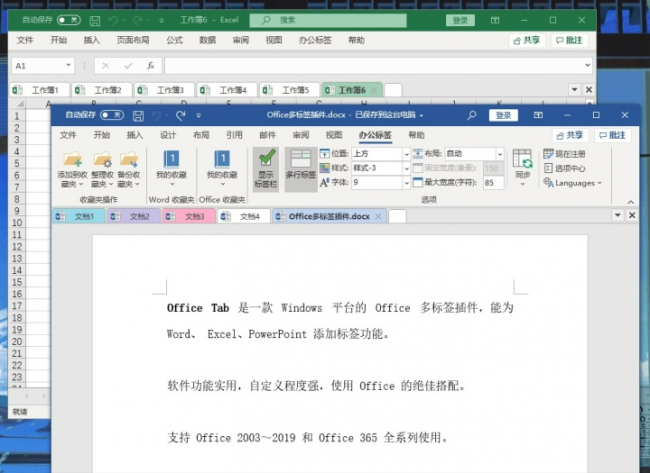Select row 10 header in Excel
The height and width of the screenshot is (473, 650).
(17, 223)
